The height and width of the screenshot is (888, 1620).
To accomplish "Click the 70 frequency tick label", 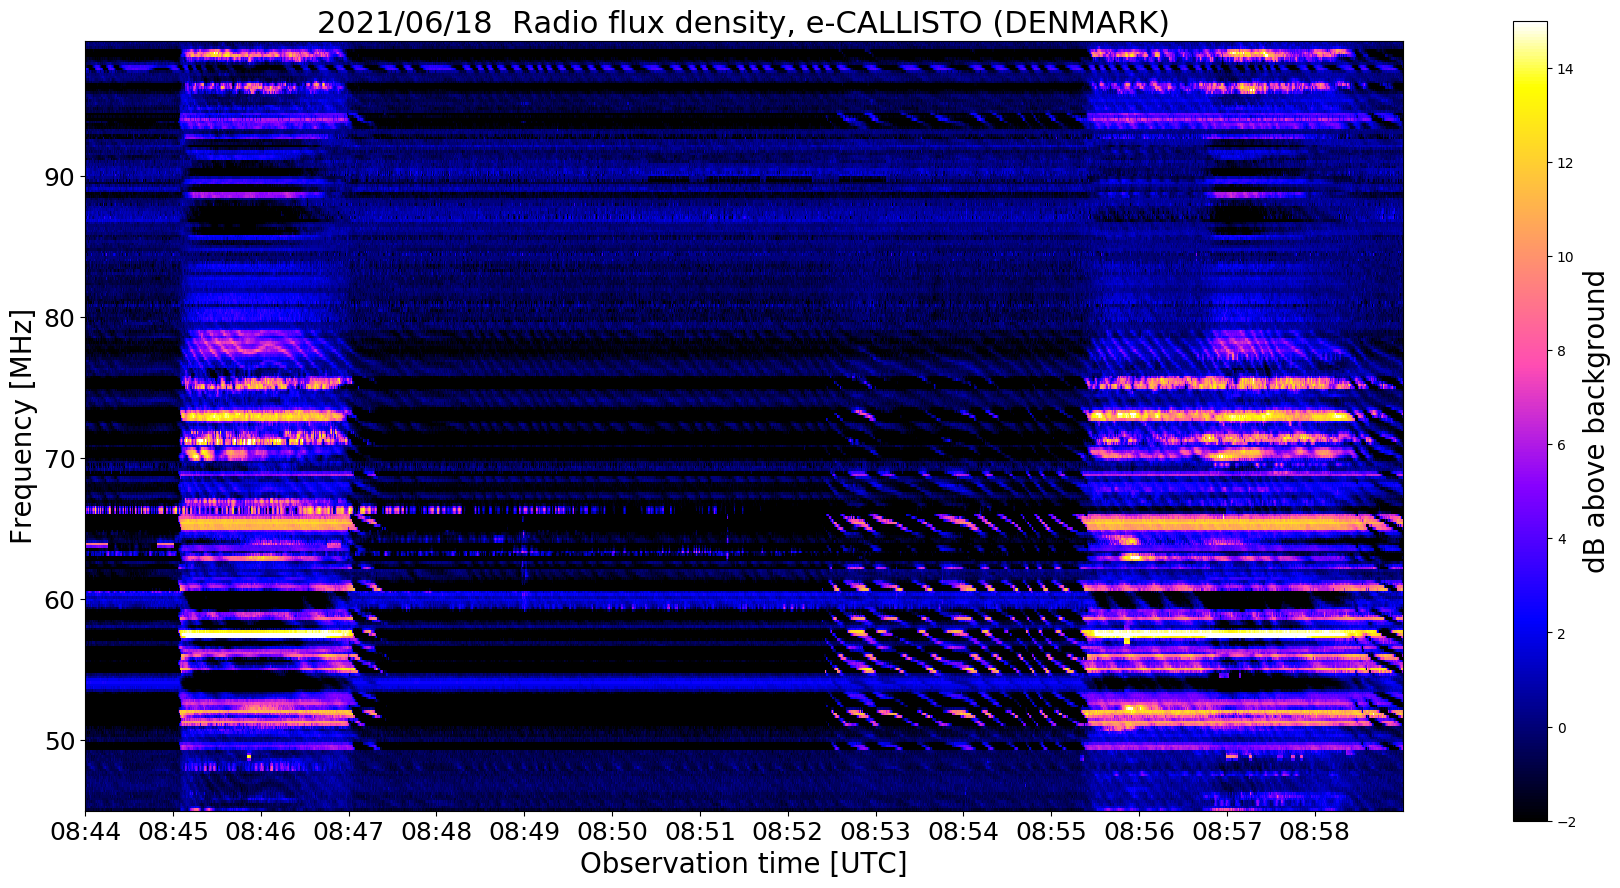I will click(59, 459).
